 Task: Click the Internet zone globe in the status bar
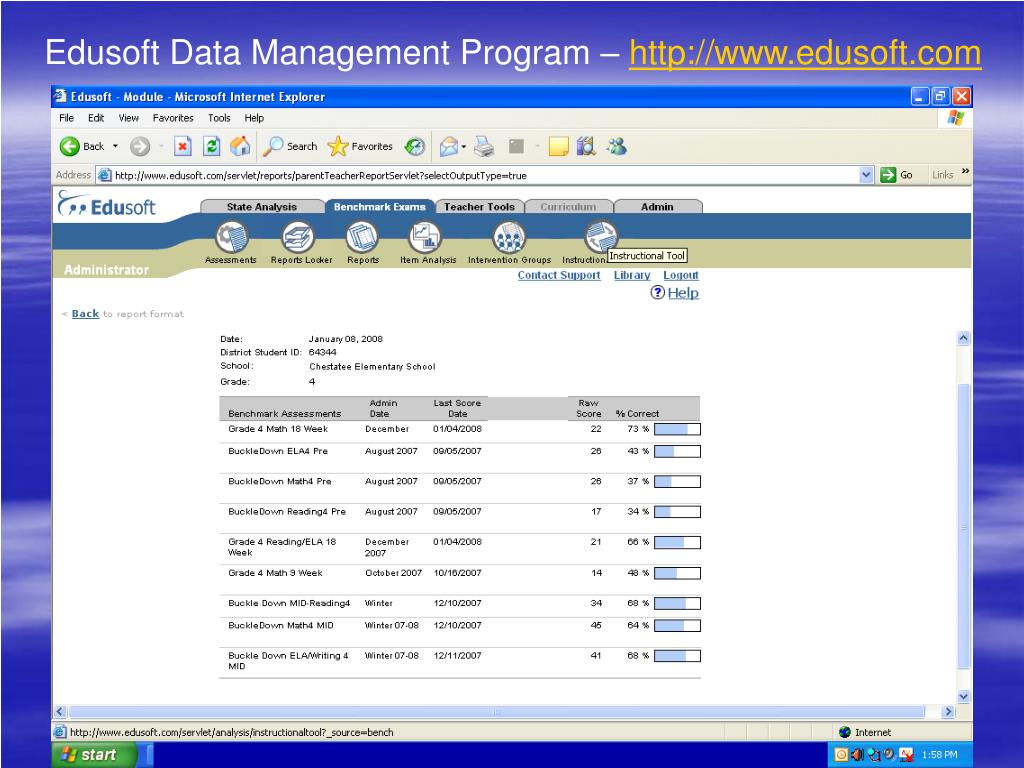pos(844,732)
